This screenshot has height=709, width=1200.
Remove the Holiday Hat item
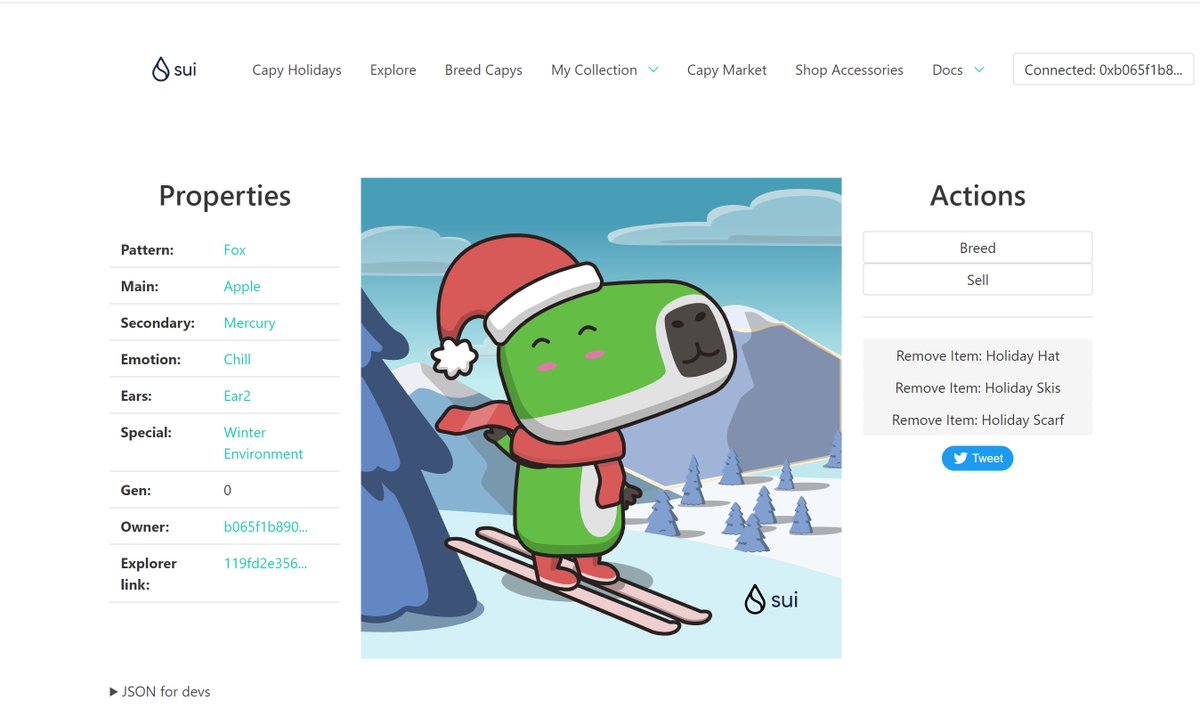[978, 356]
